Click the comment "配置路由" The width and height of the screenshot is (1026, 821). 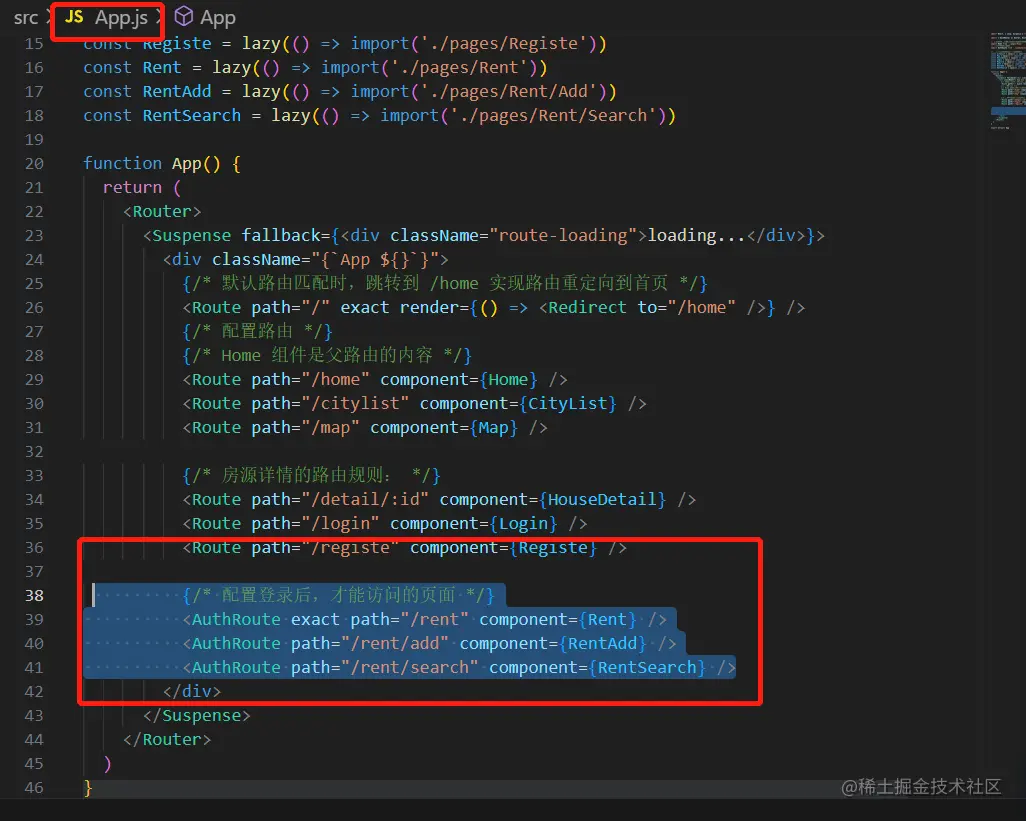click(x=257, y=332)
